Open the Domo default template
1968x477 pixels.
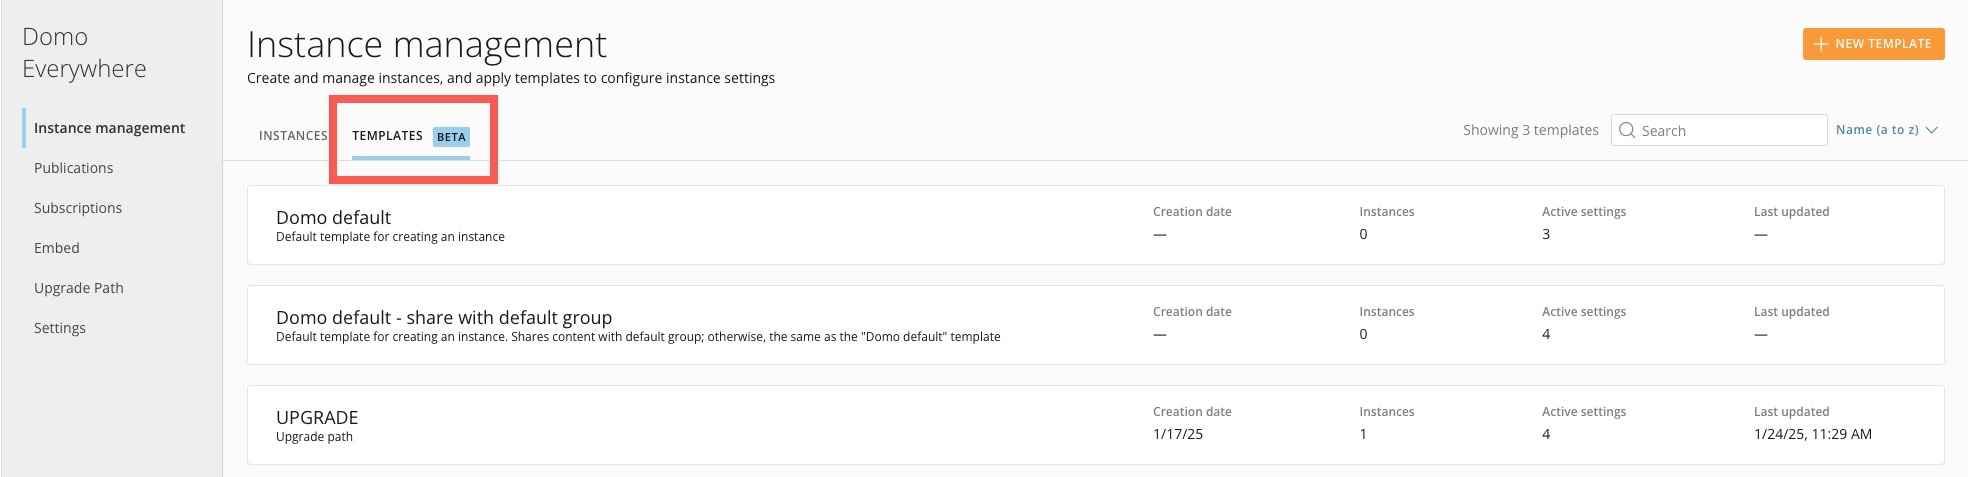point(333,218)
